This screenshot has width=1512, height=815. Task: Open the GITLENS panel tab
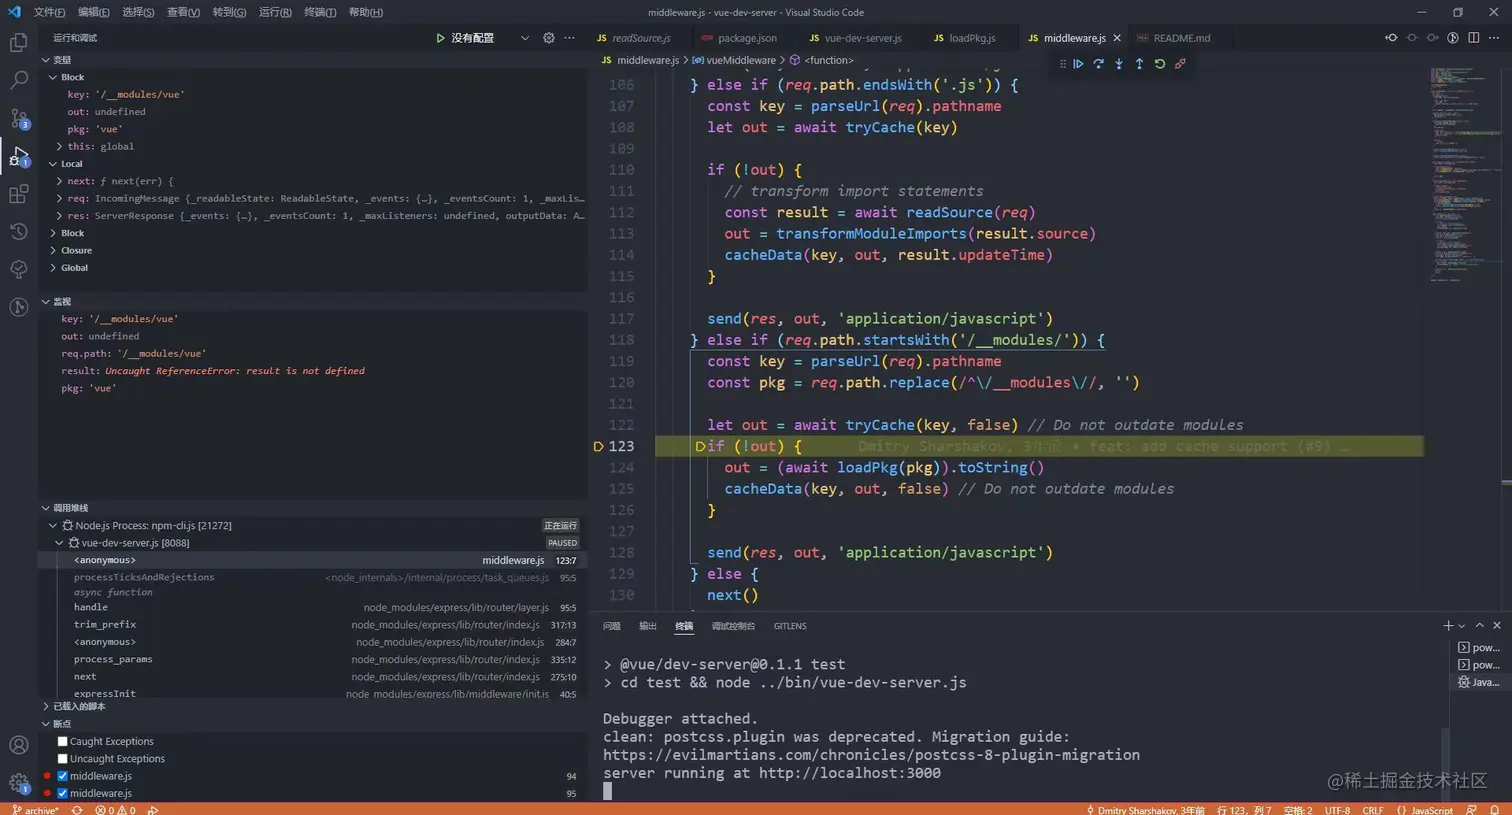pos(790,626)
